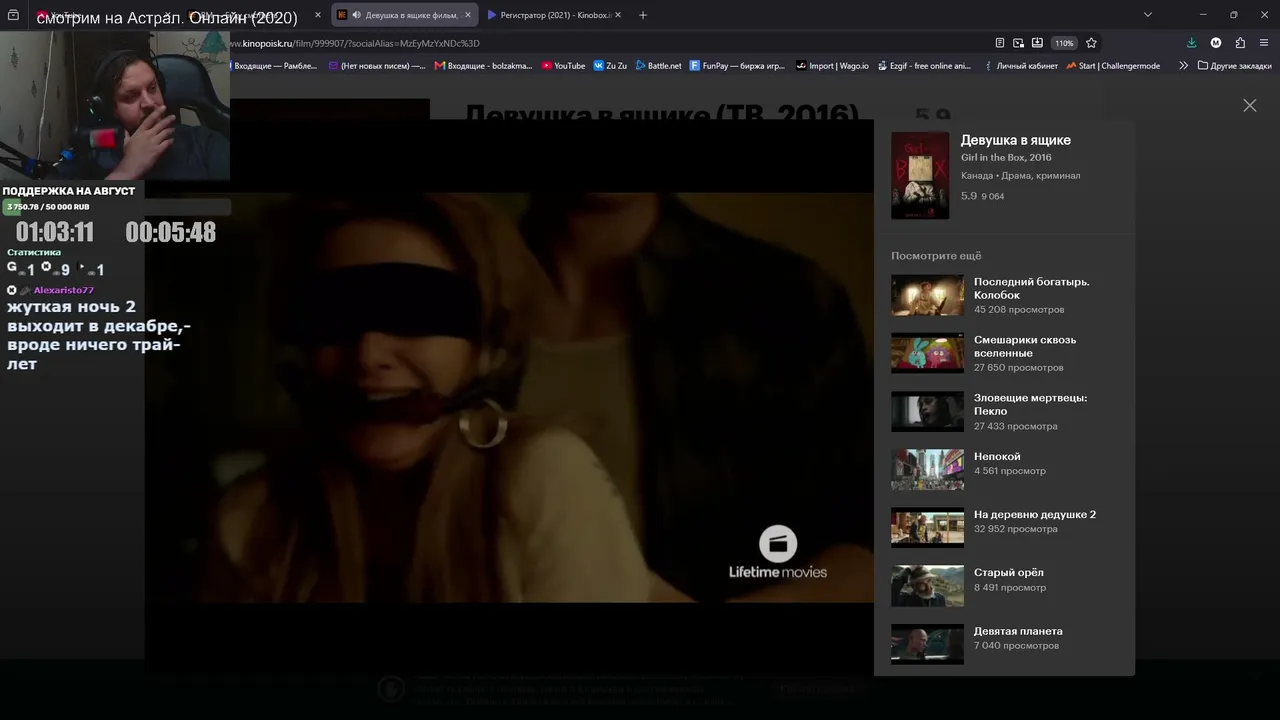Image resolution: width=1280 pixels, height=720 pixels.
Task: Click the '8 491 просмотр' view count
Action: pyautogui.click(x=1010, y=587)
